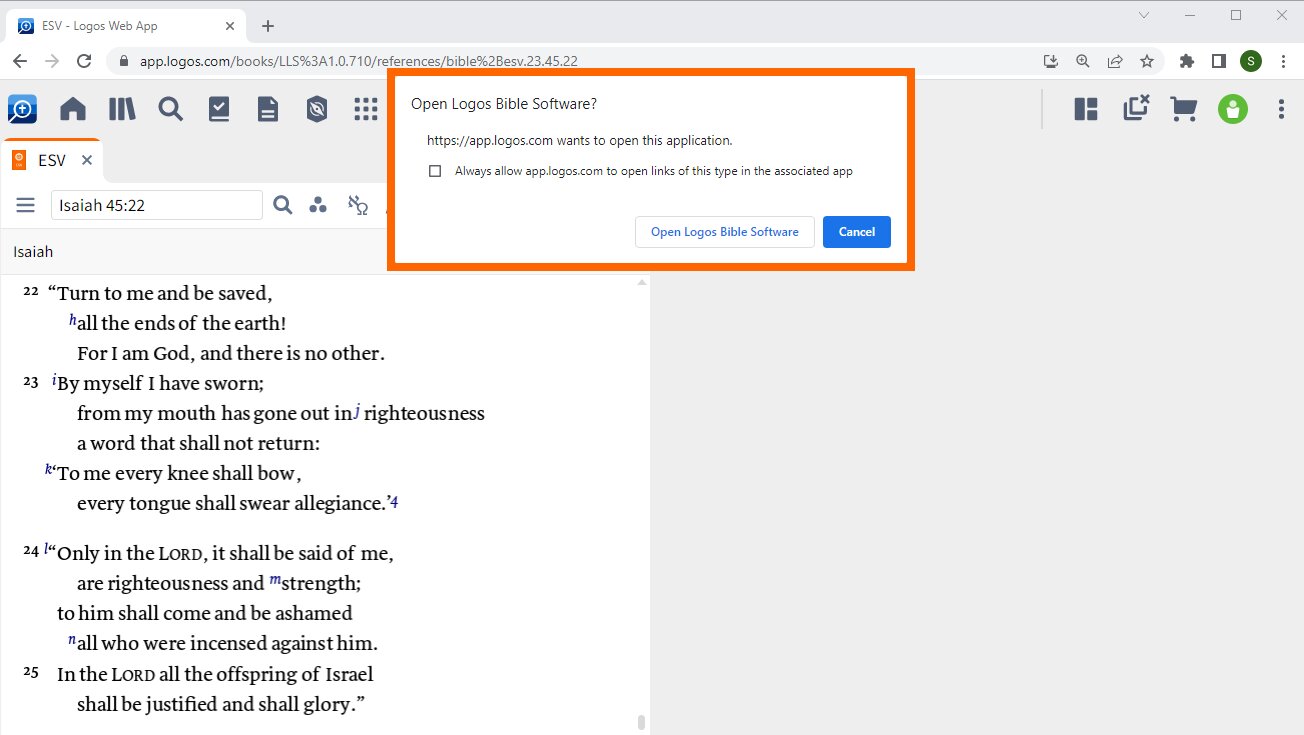Open the green Logos account avatar
The image size is (1304, 735).
point(1233,109)
